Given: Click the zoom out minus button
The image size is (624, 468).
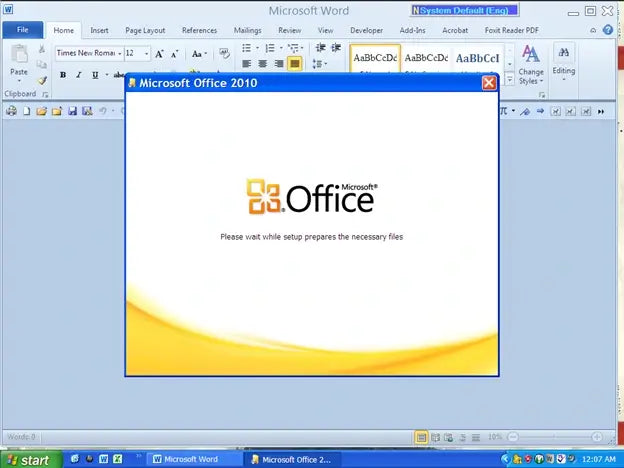Looking at the screenshot, I should 513,437.
